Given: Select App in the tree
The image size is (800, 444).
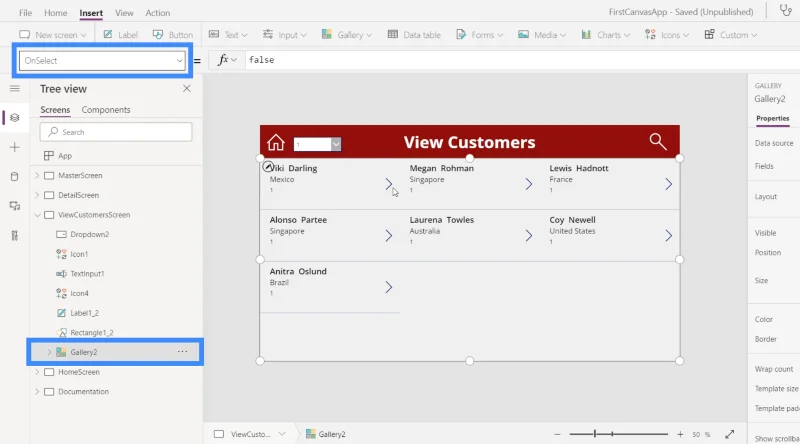Looking at the screenshot, I should click(65, 156).
